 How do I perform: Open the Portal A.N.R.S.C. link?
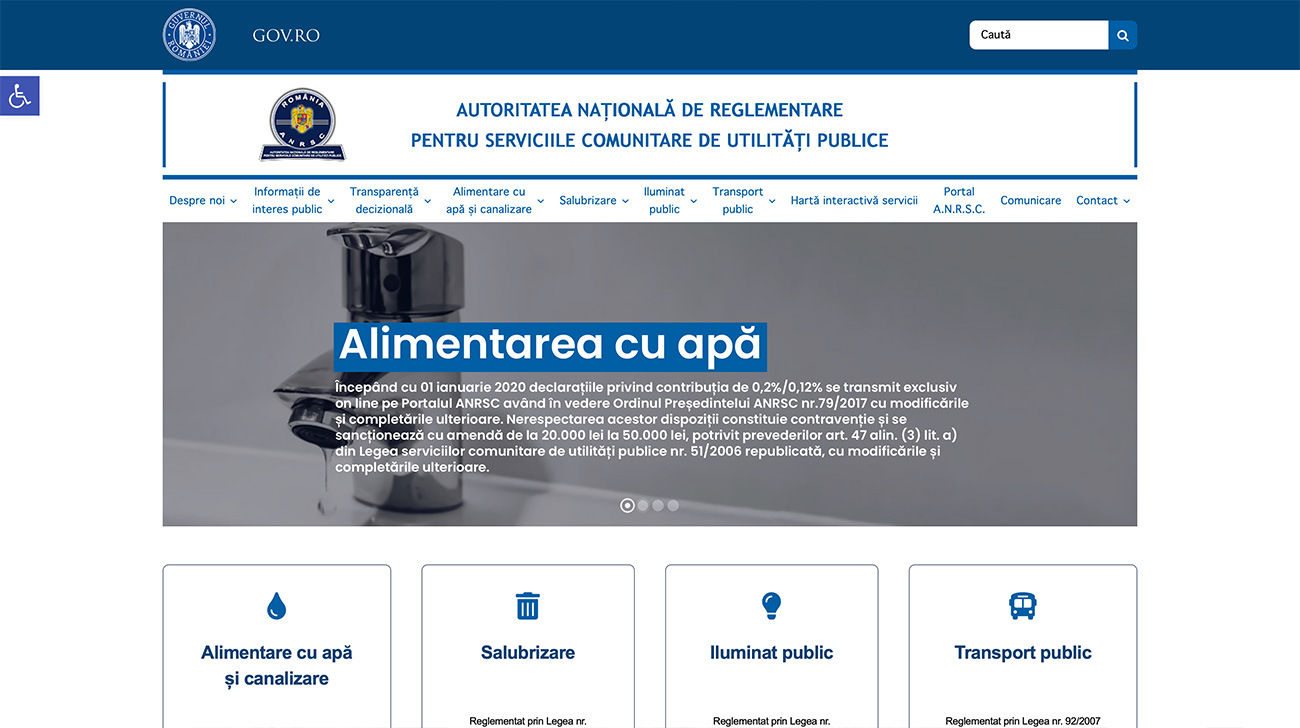point(959,201)
